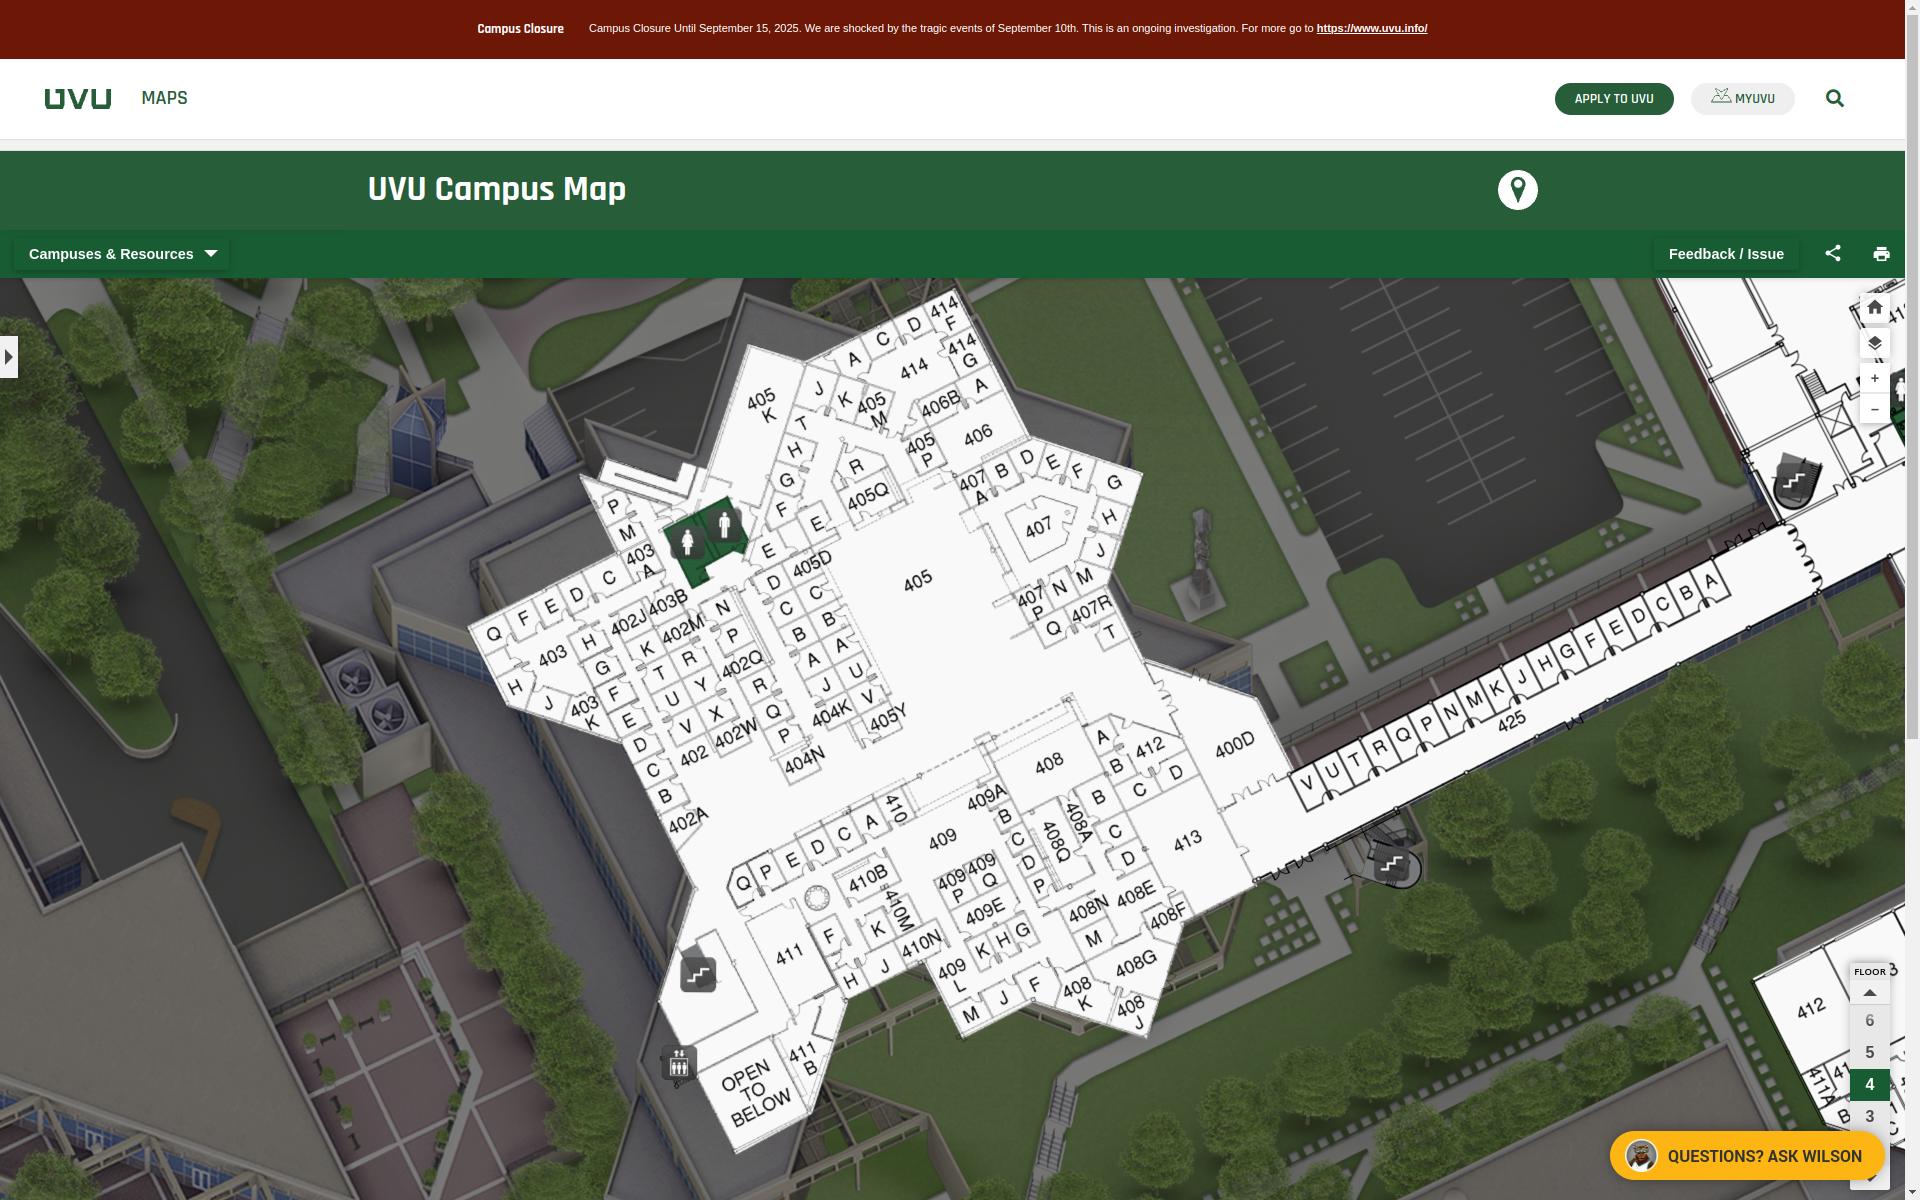
Task: Click room 405 label on map
Action: pos(917,580)
